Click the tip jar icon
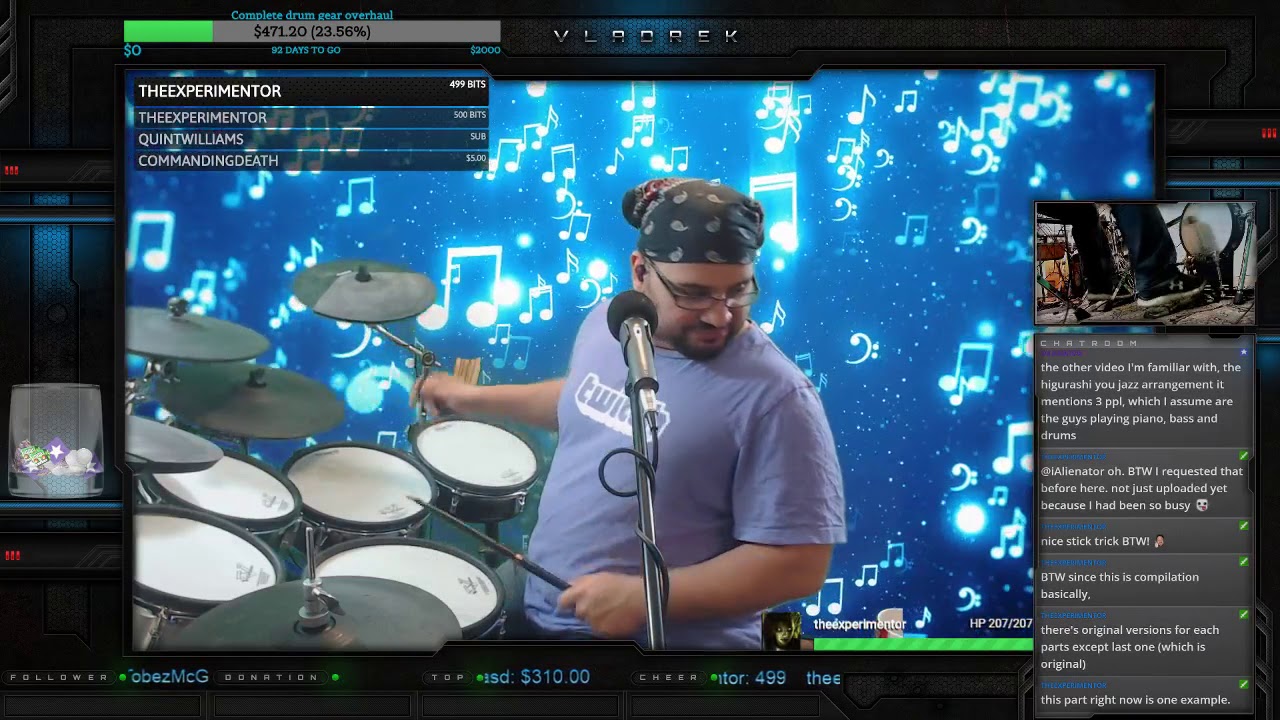 tap(56, 442)
